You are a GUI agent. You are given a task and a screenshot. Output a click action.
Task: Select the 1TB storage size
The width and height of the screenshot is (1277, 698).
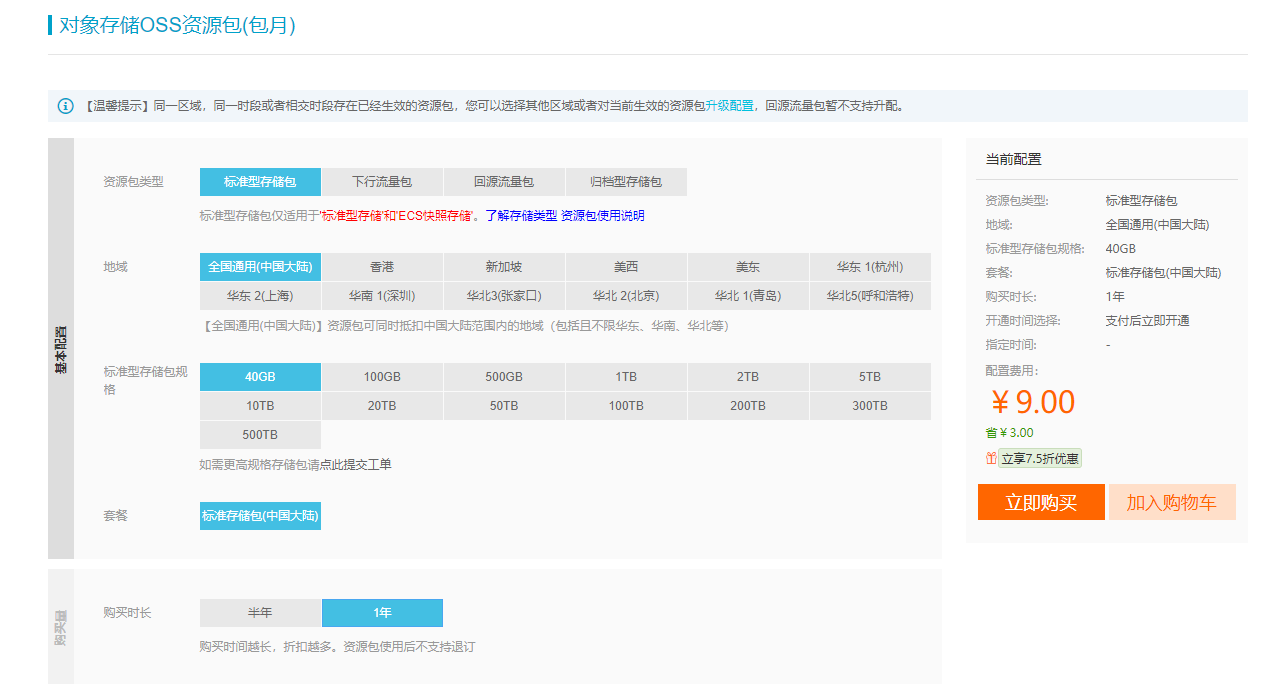pos(626,377)
